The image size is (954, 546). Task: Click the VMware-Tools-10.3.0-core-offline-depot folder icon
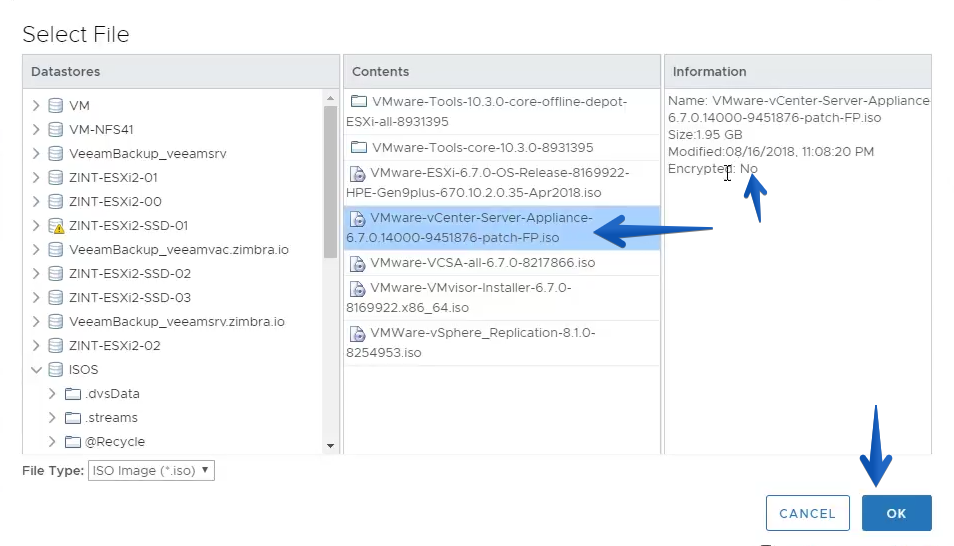point(359,102)
